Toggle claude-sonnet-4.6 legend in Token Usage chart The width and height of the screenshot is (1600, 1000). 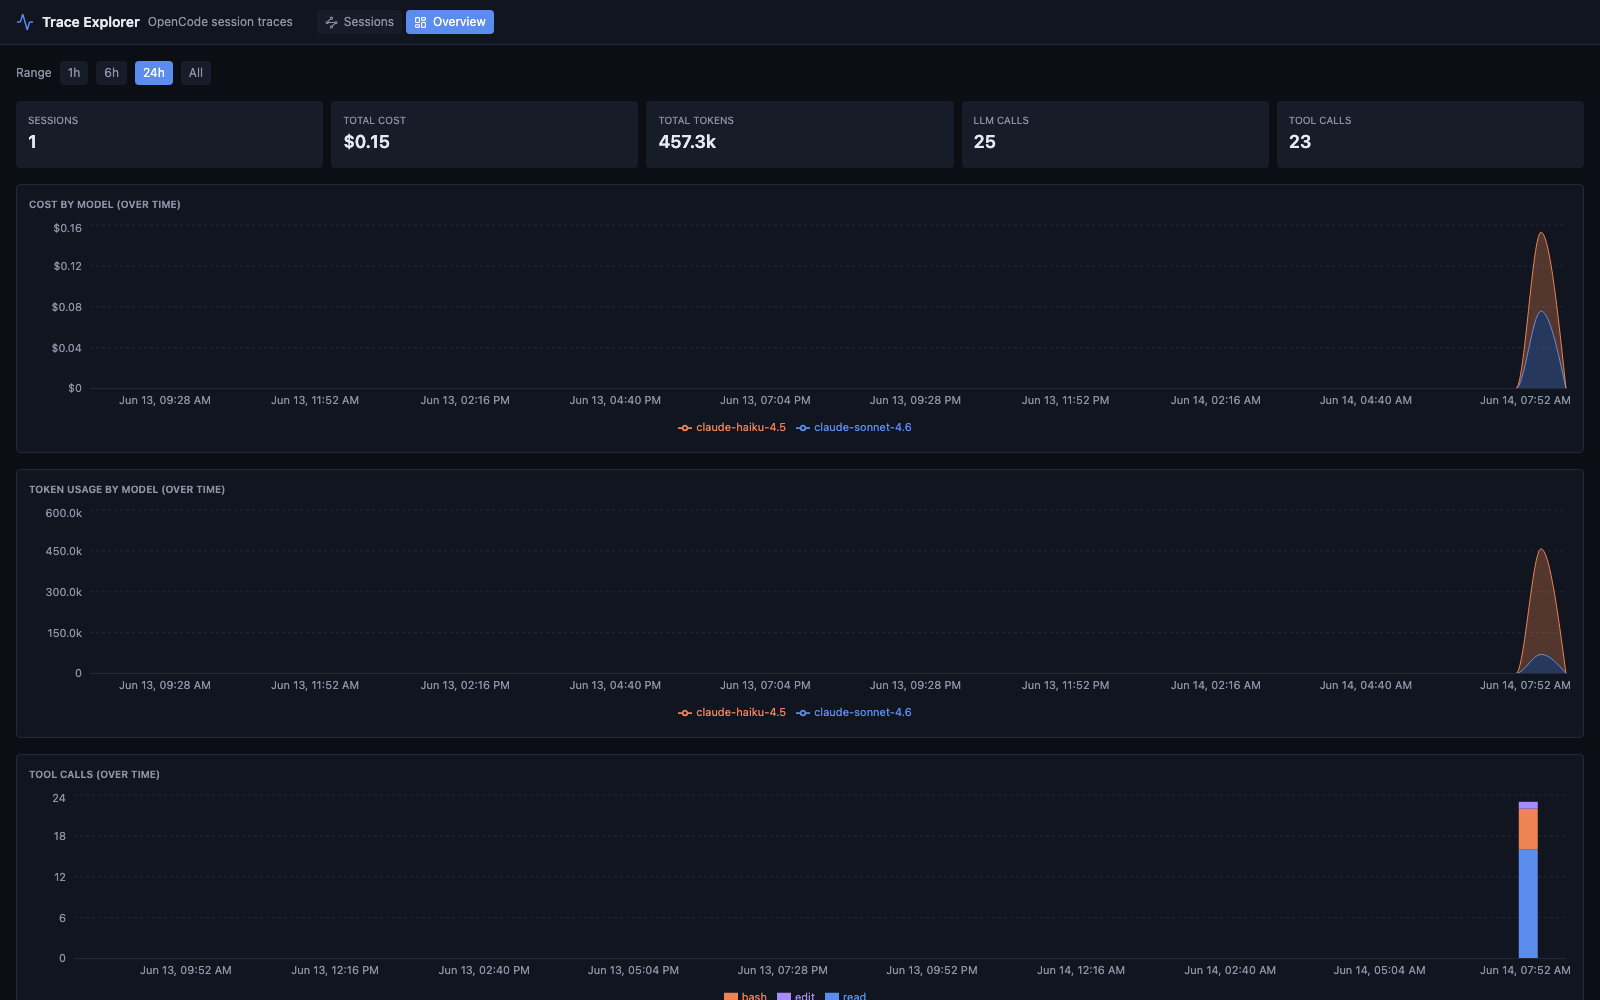(x=854, y=712)
